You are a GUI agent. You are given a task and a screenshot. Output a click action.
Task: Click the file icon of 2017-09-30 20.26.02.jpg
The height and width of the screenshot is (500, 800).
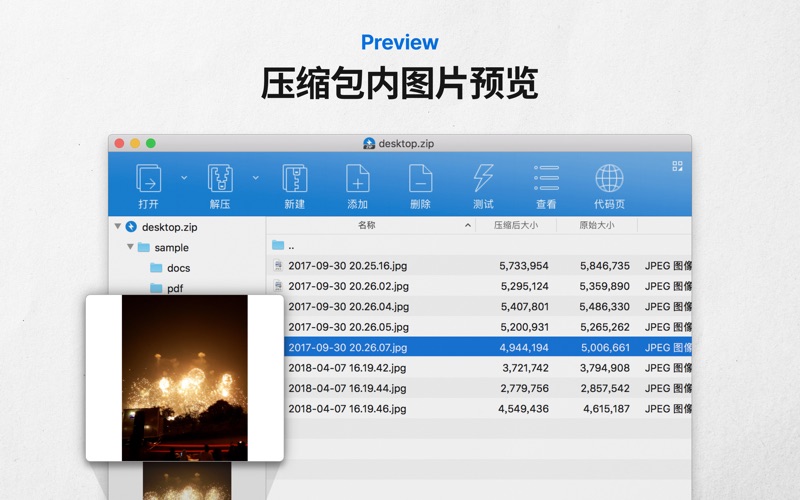278,286
